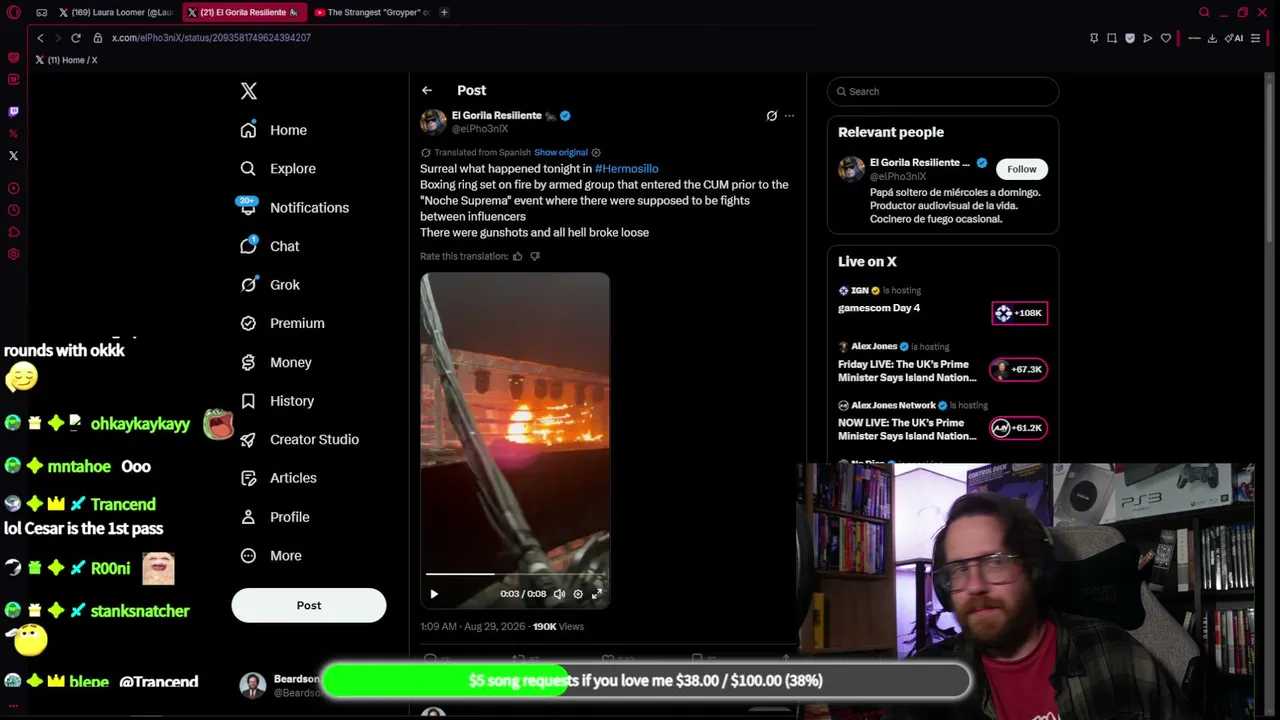Screen dimensions: 1280x720
Task: Click the +108K listeners badge
Action: coord(1019,313)
